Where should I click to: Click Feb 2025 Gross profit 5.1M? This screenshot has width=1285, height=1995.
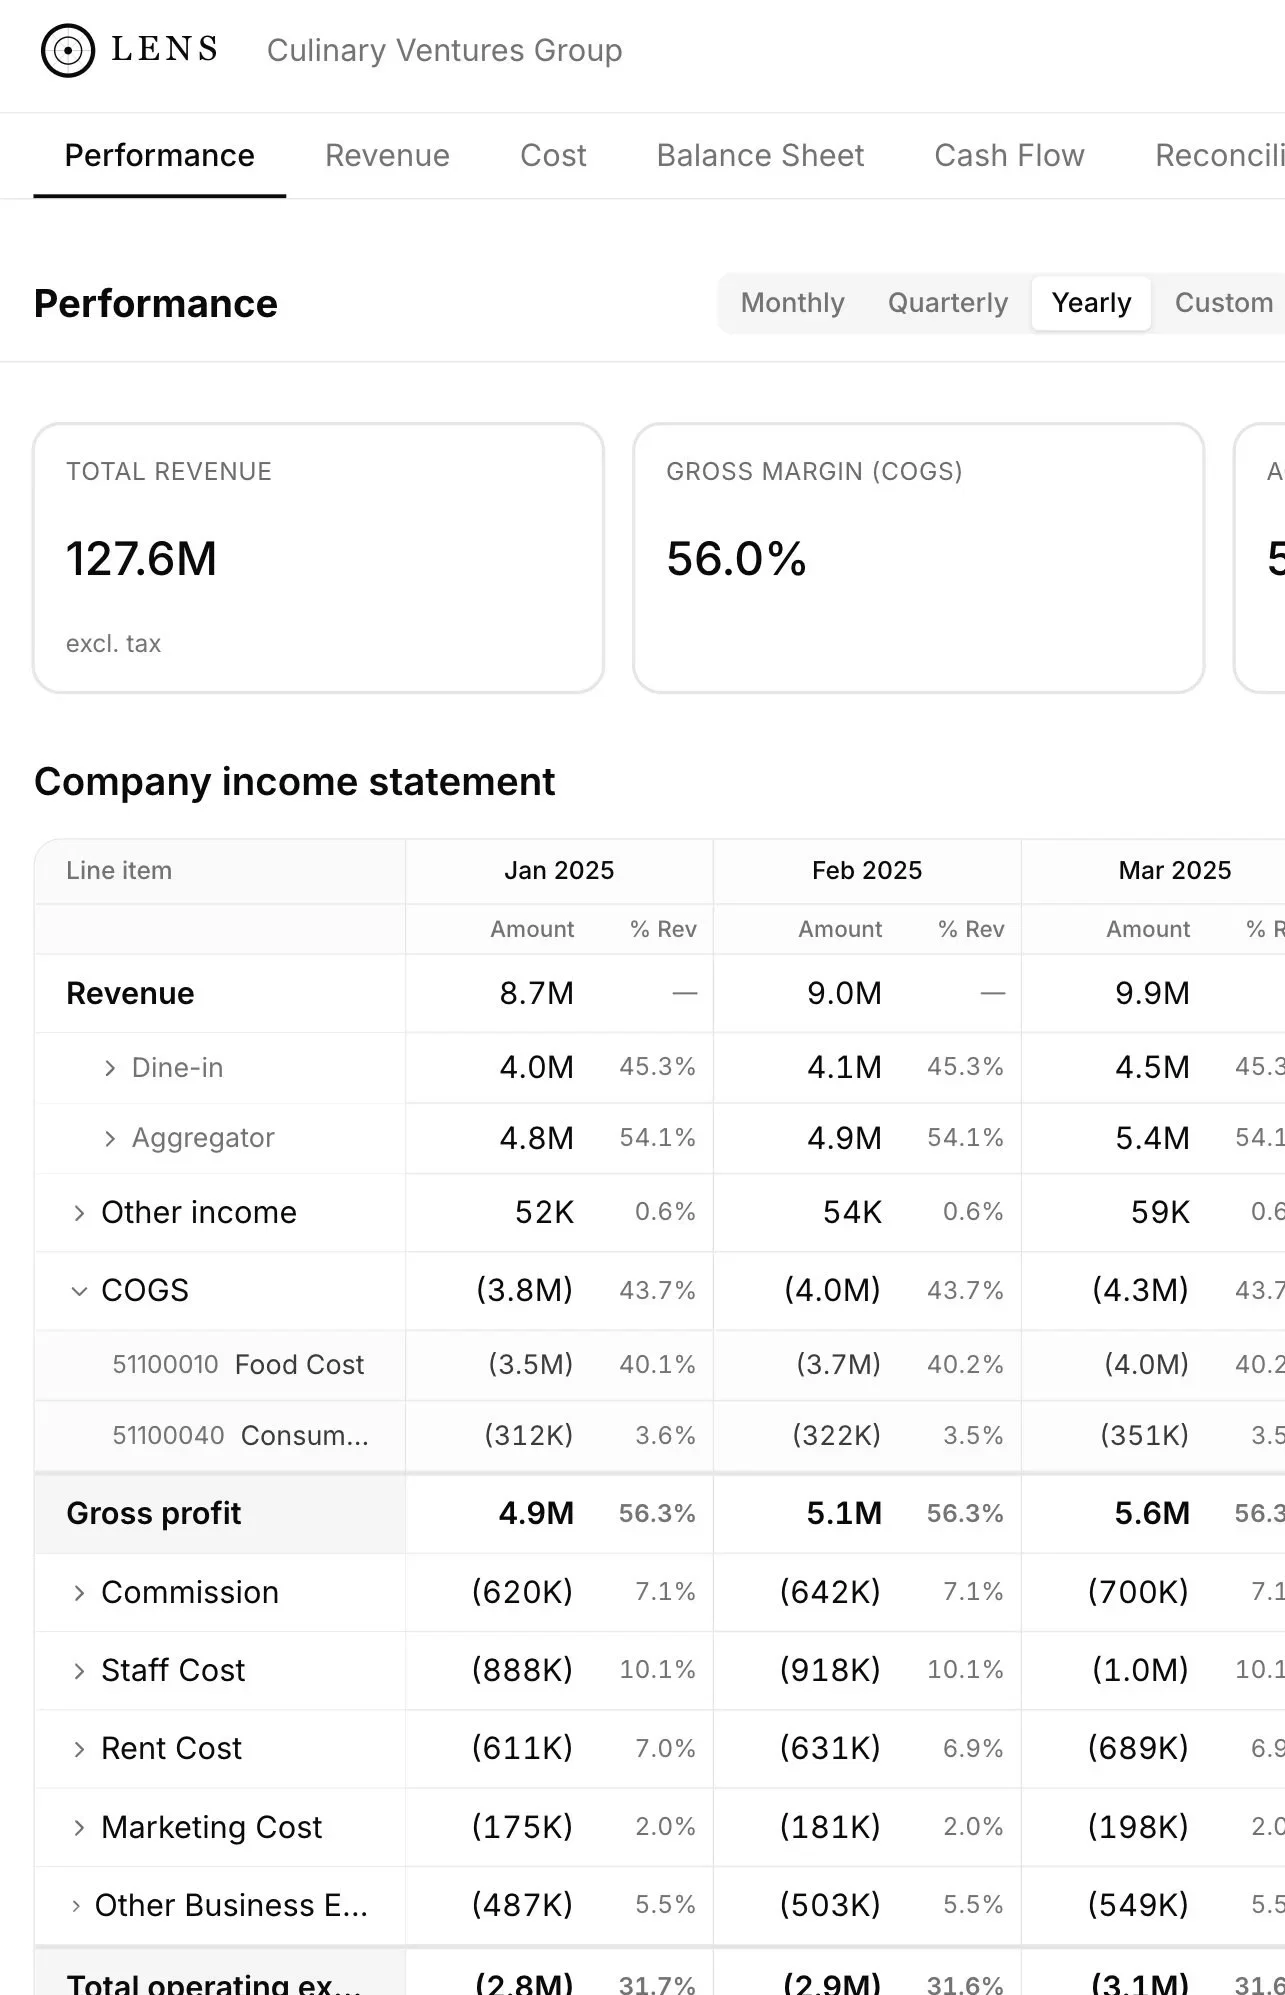[845, 1514]
